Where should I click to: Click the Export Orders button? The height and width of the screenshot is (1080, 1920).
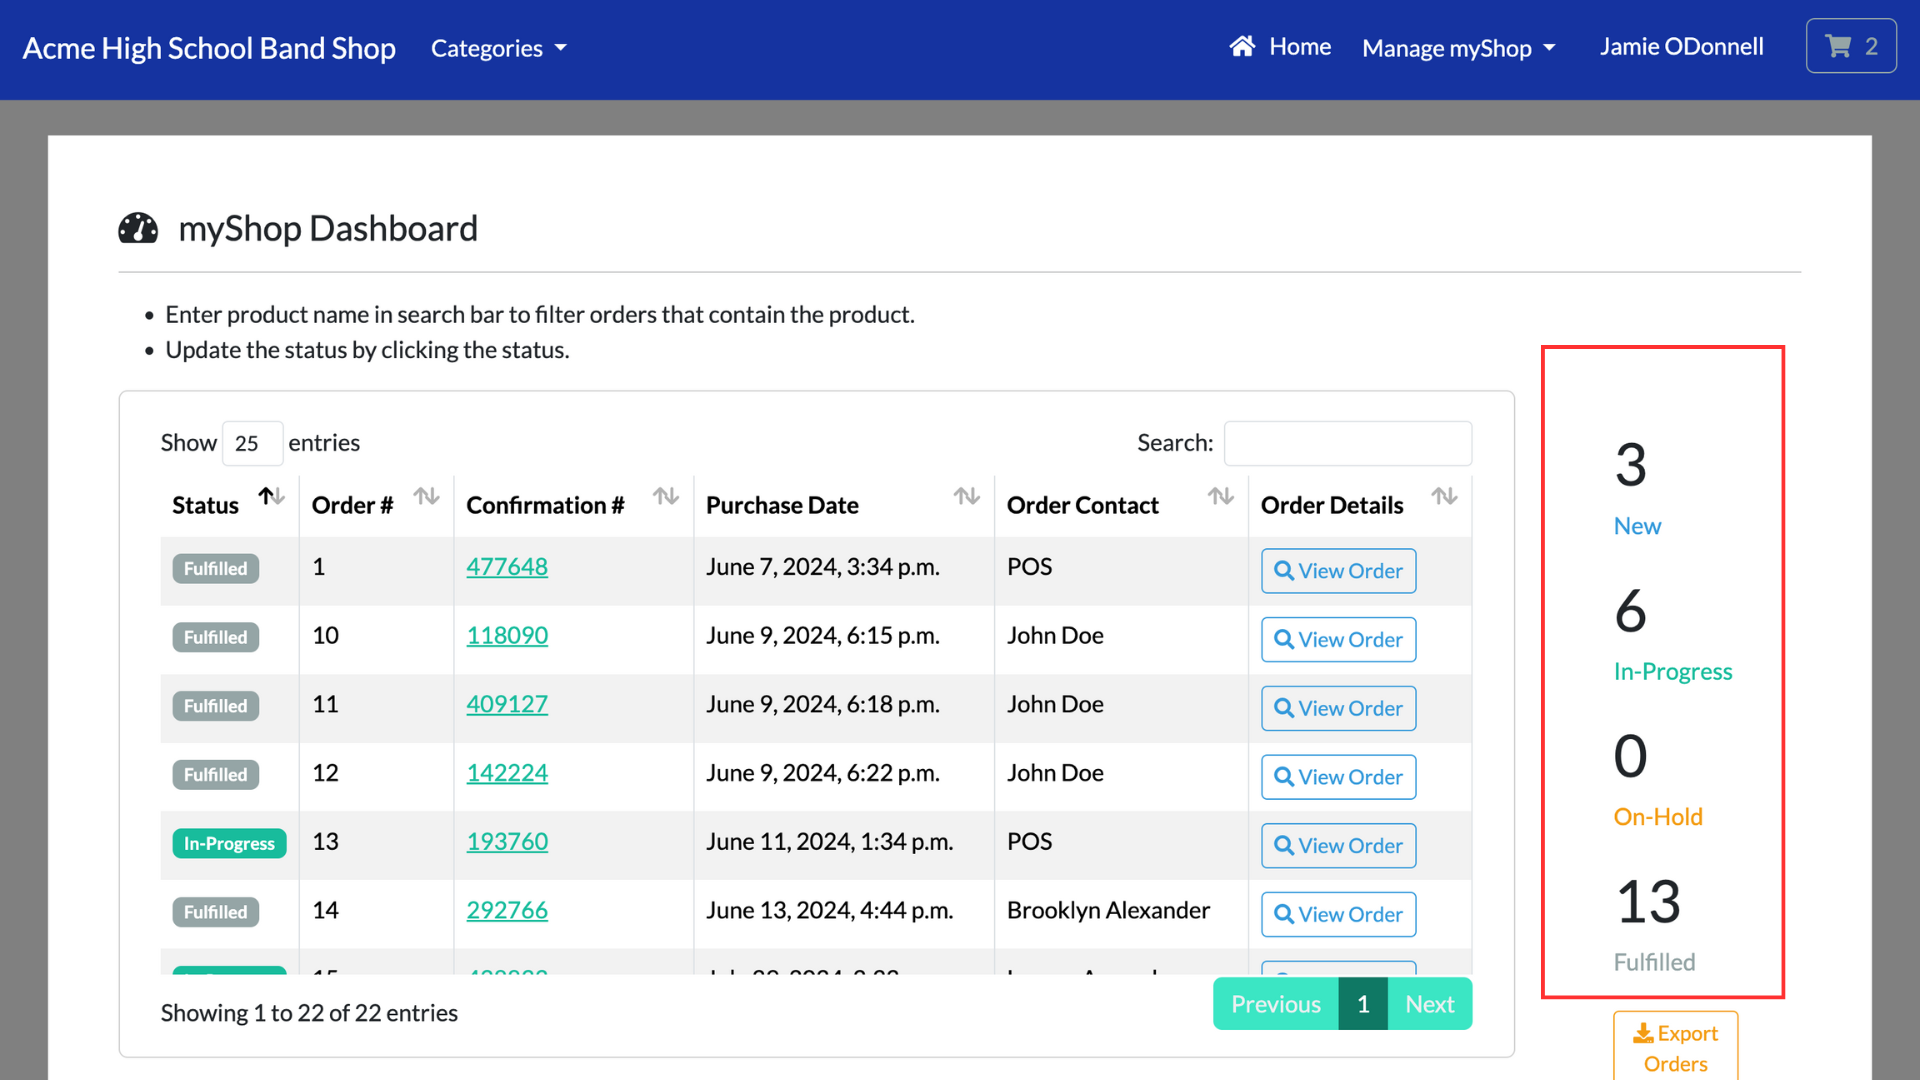pyautogui.click(x=1675, y=1046)
